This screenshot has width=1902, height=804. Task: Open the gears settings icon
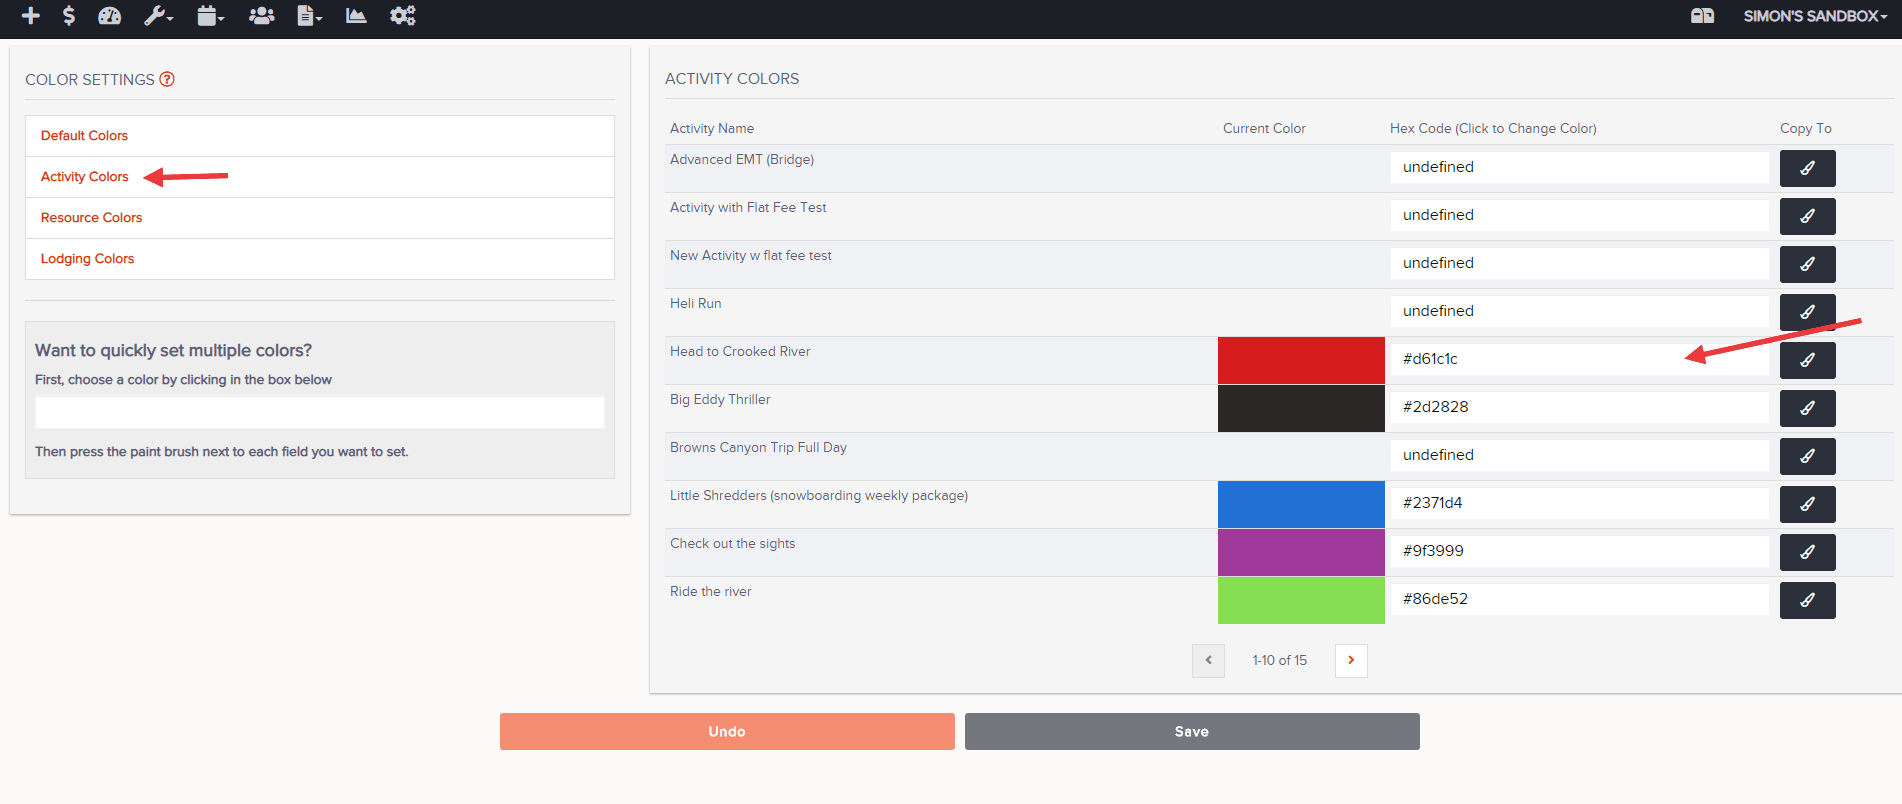[x=402, y=15]
